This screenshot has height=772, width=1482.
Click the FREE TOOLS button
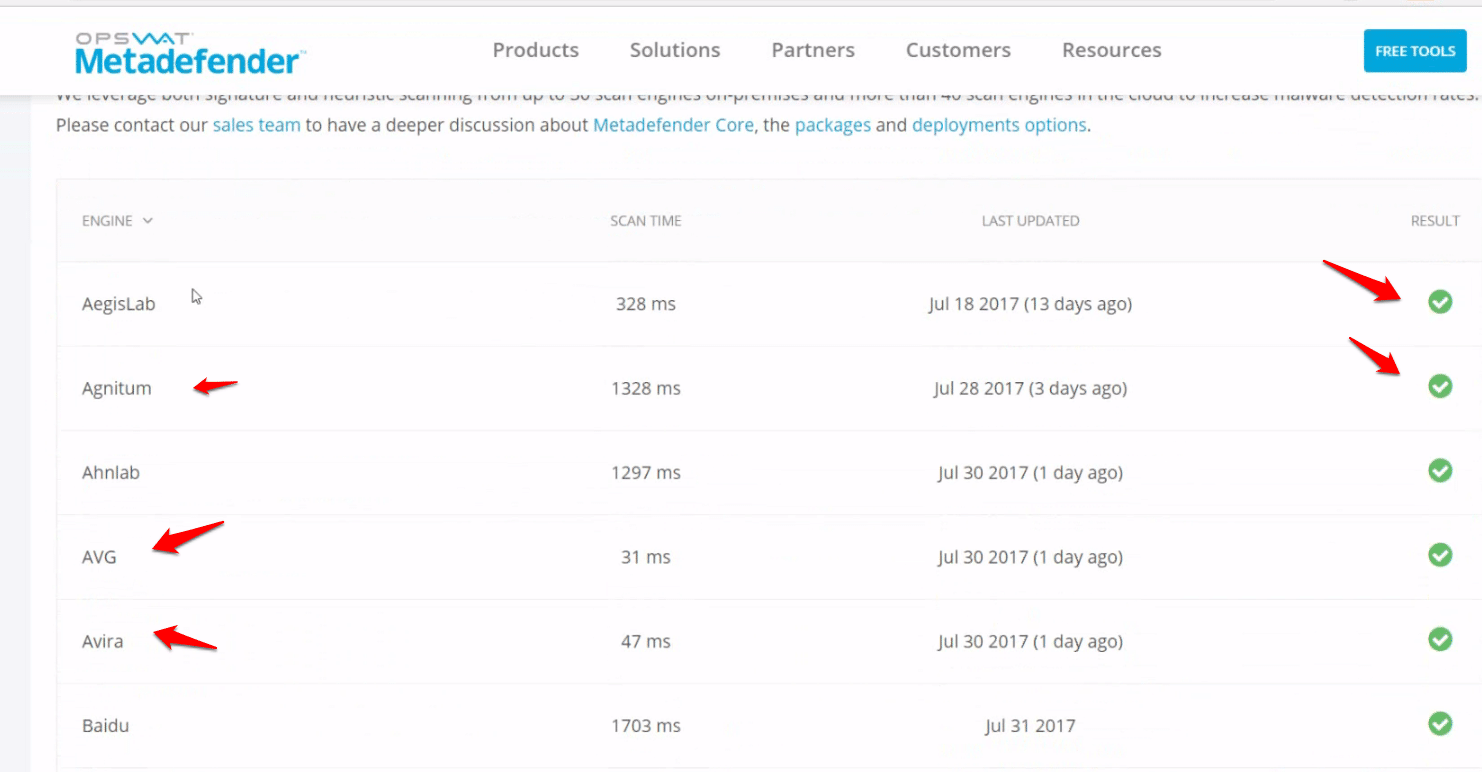coord(1415,51)
